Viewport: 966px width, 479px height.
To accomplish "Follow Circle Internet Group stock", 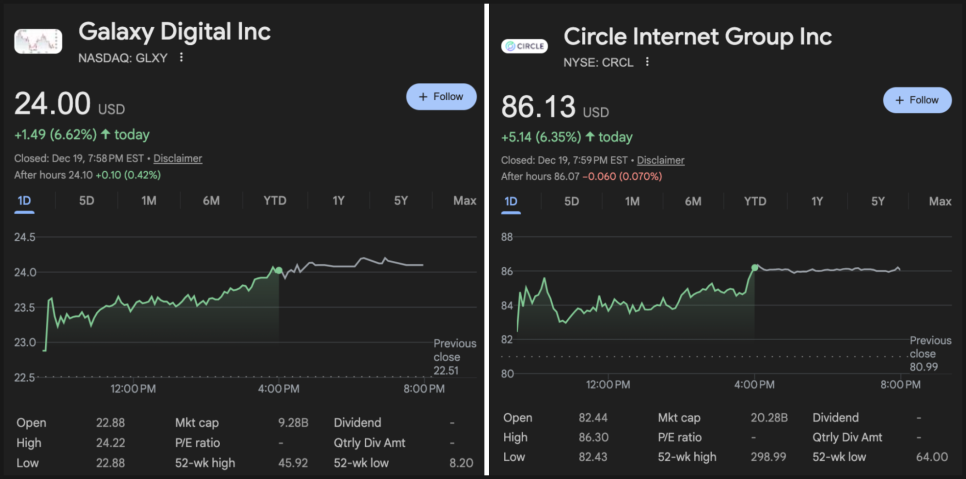I will coord(917,100).
